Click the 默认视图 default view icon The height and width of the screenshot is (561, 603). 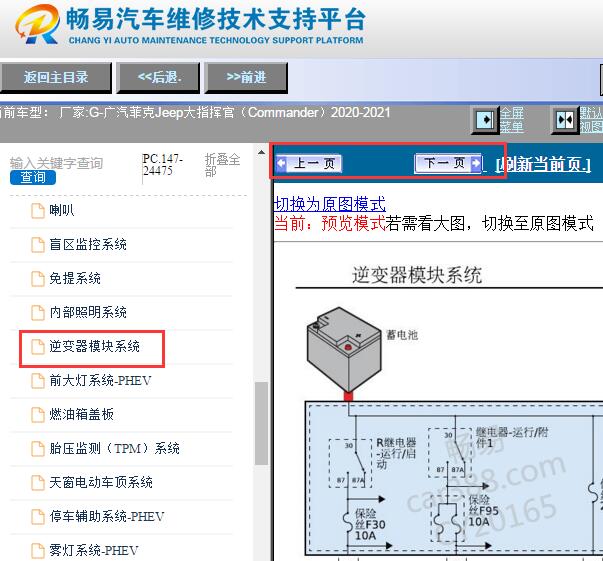point(565,120)
